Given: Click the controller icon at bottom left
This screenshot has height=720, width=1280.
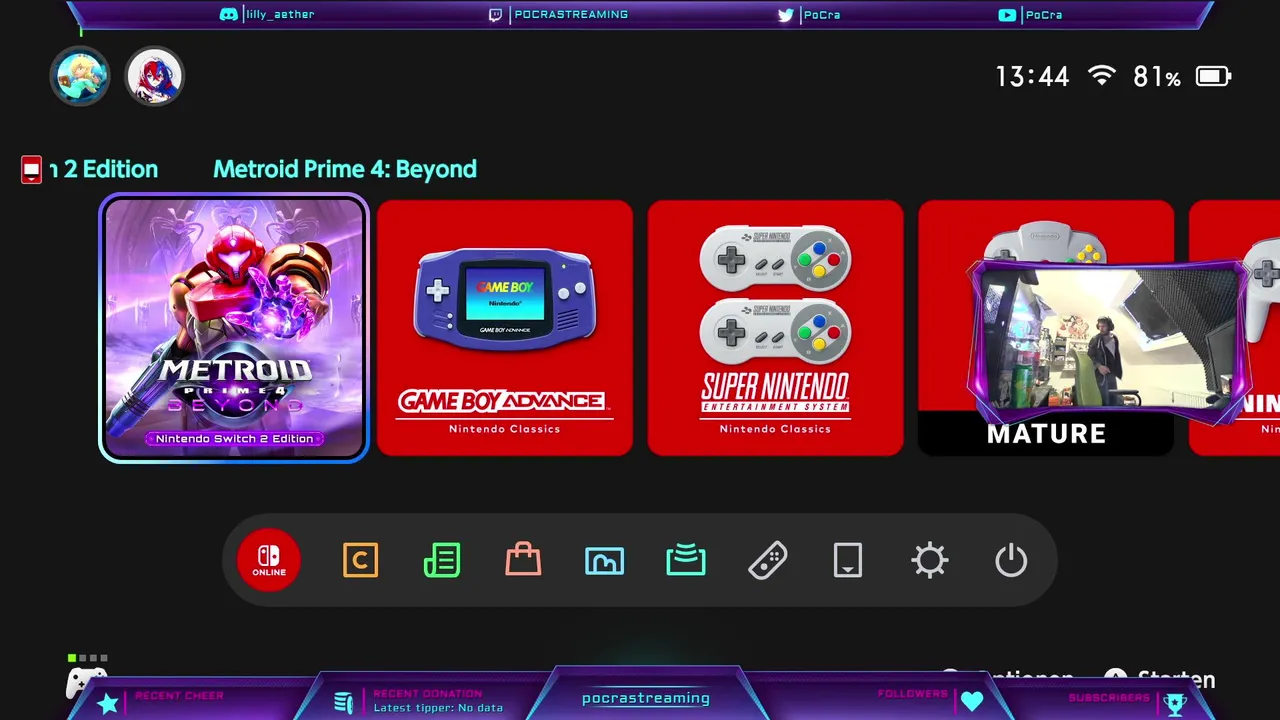Looking at the screenshot, I should click(x=87, y=682).
